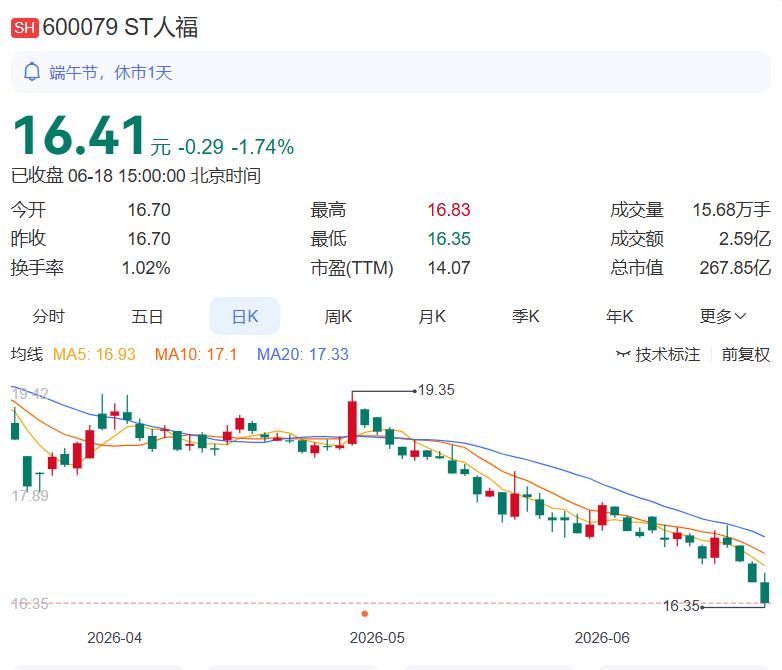Click the MA5: 16.93 indicator label
Viewport: 782px width, 670px height.
(94, 355)
